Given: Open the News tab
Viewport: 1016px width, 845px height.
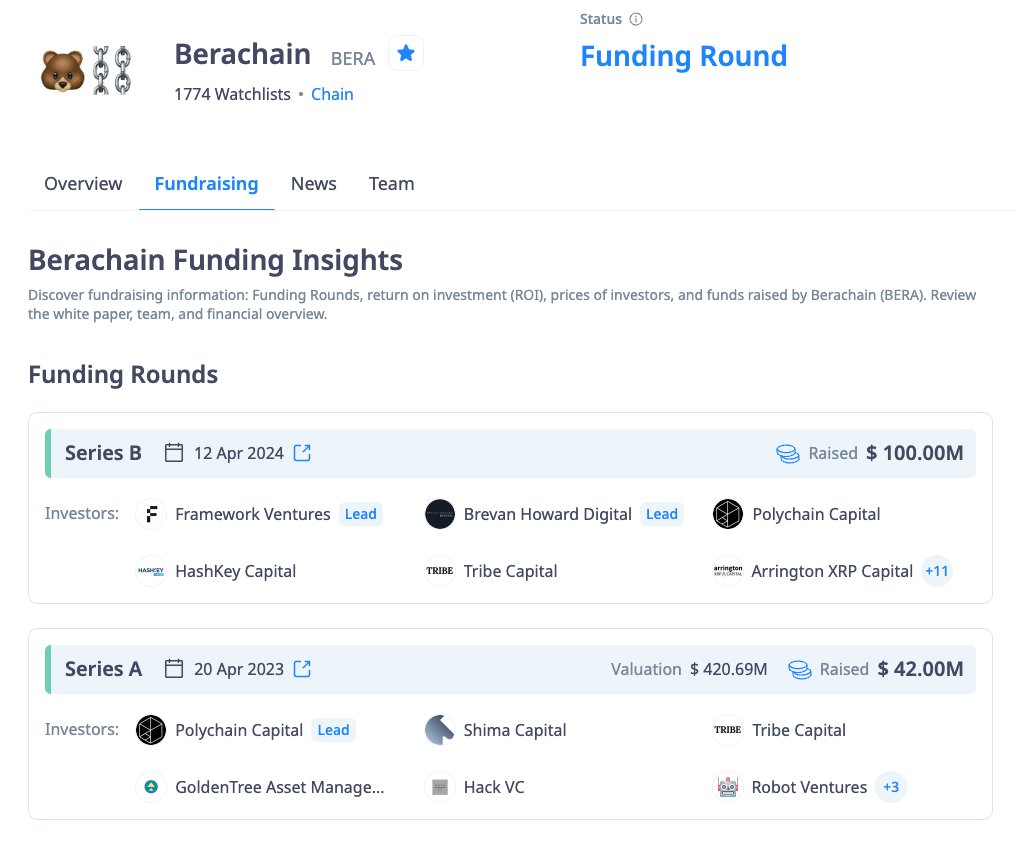Looking at the screenshot, I should [x=313, y=184].
